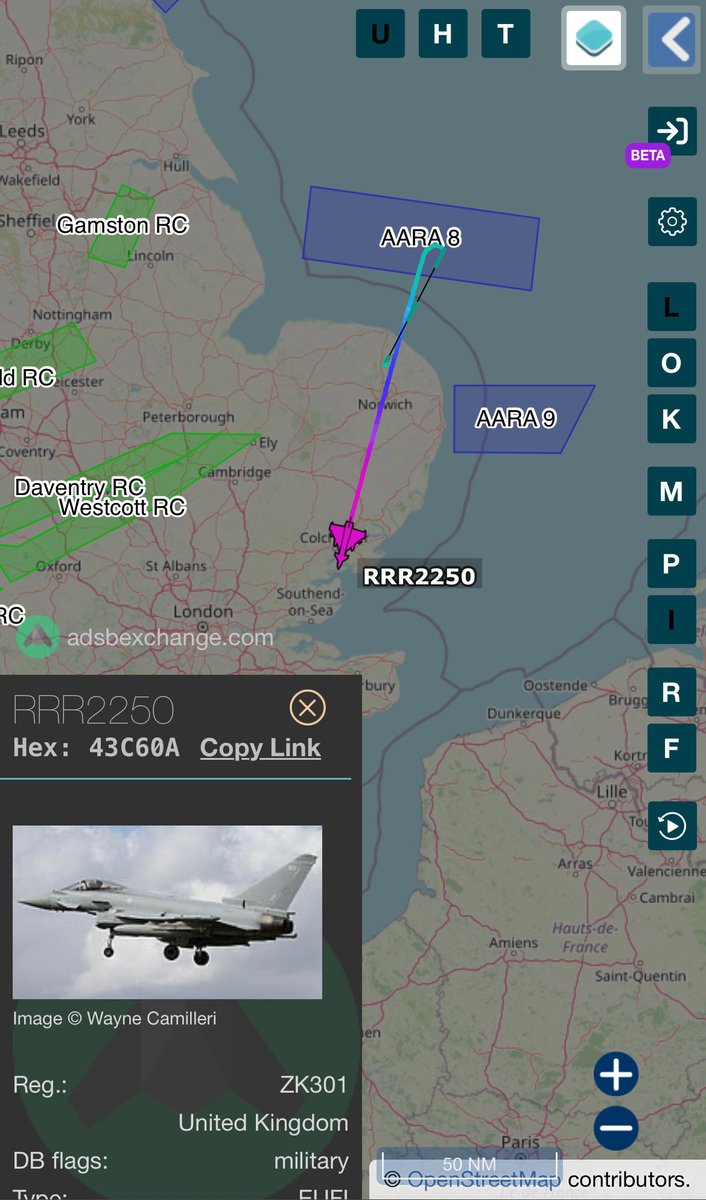Click the RRR2250 callsign label on map
Image resolution: width=706 pixels, height=1200 pixels.
tap(419, 576)
